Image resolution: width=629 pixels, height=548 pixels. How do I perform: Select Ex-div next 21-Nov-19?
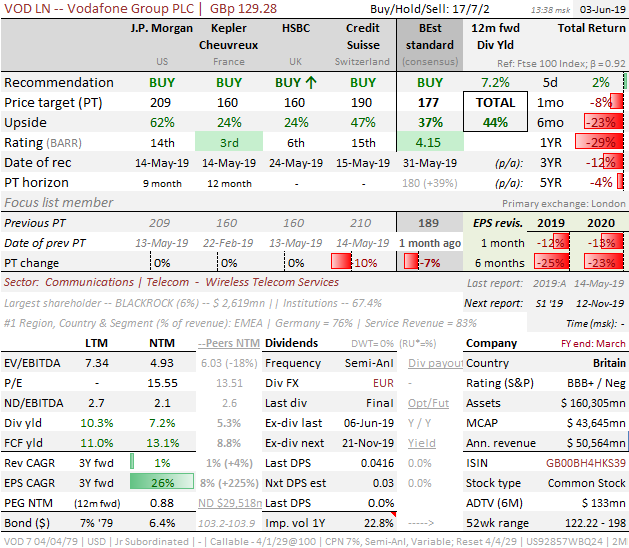pos(368,443)
